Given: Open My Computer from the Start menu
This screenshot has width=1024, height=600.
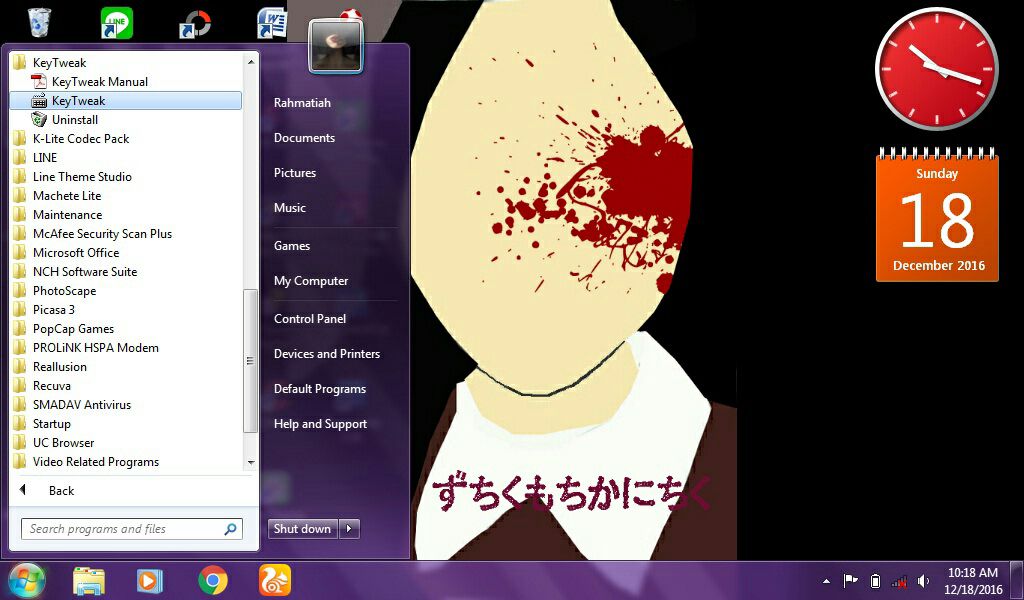Looking at the screenshot, I should [x=311, y=281].
